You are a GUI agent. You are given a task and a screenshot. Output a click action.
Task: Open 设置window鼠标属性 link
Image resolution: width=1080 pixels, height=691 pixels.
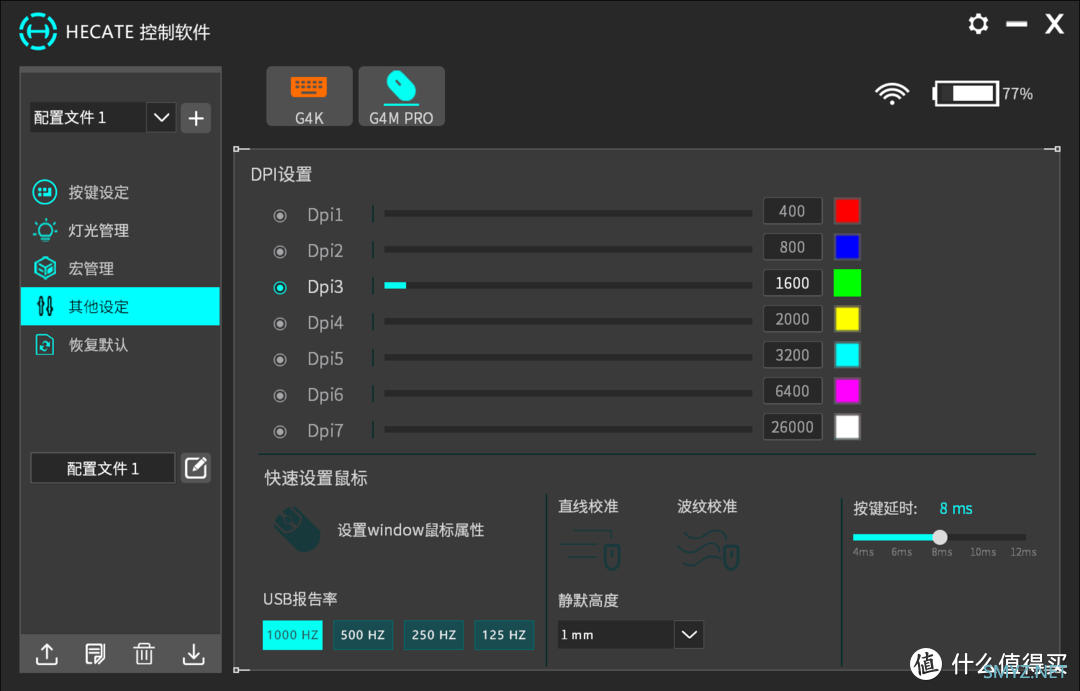[411, 530]
